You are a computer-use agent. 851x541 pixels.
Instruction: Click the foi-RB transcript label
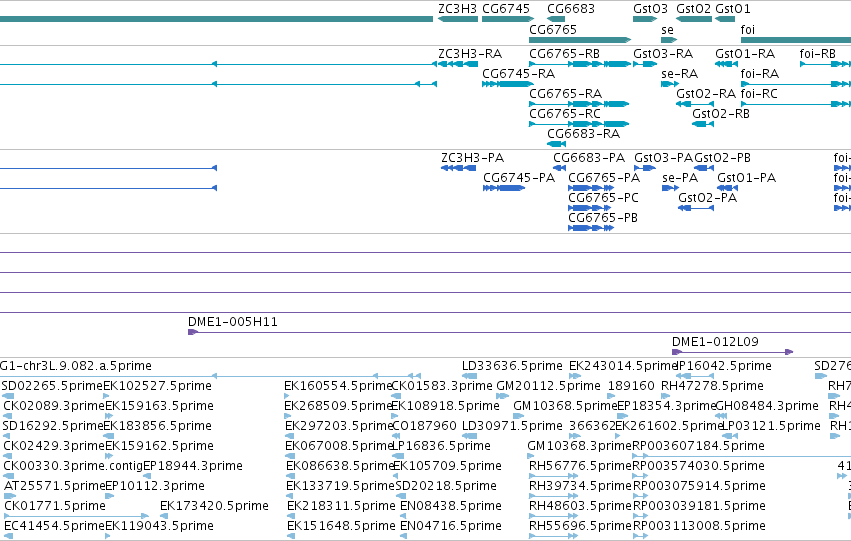click(x=817, y=54)
